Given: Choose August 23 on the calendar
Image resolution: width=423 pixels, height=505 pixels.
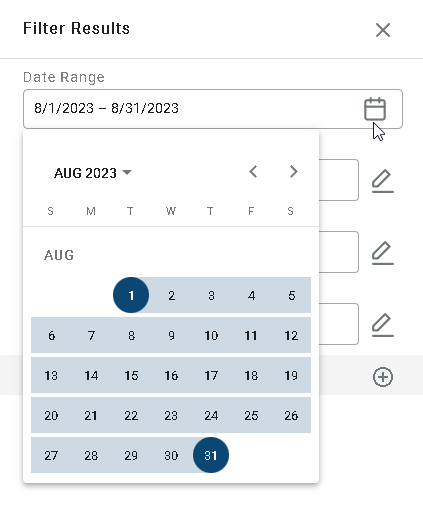Looking at the screenshot, I should pyautogui.click(x=171, y=415).
